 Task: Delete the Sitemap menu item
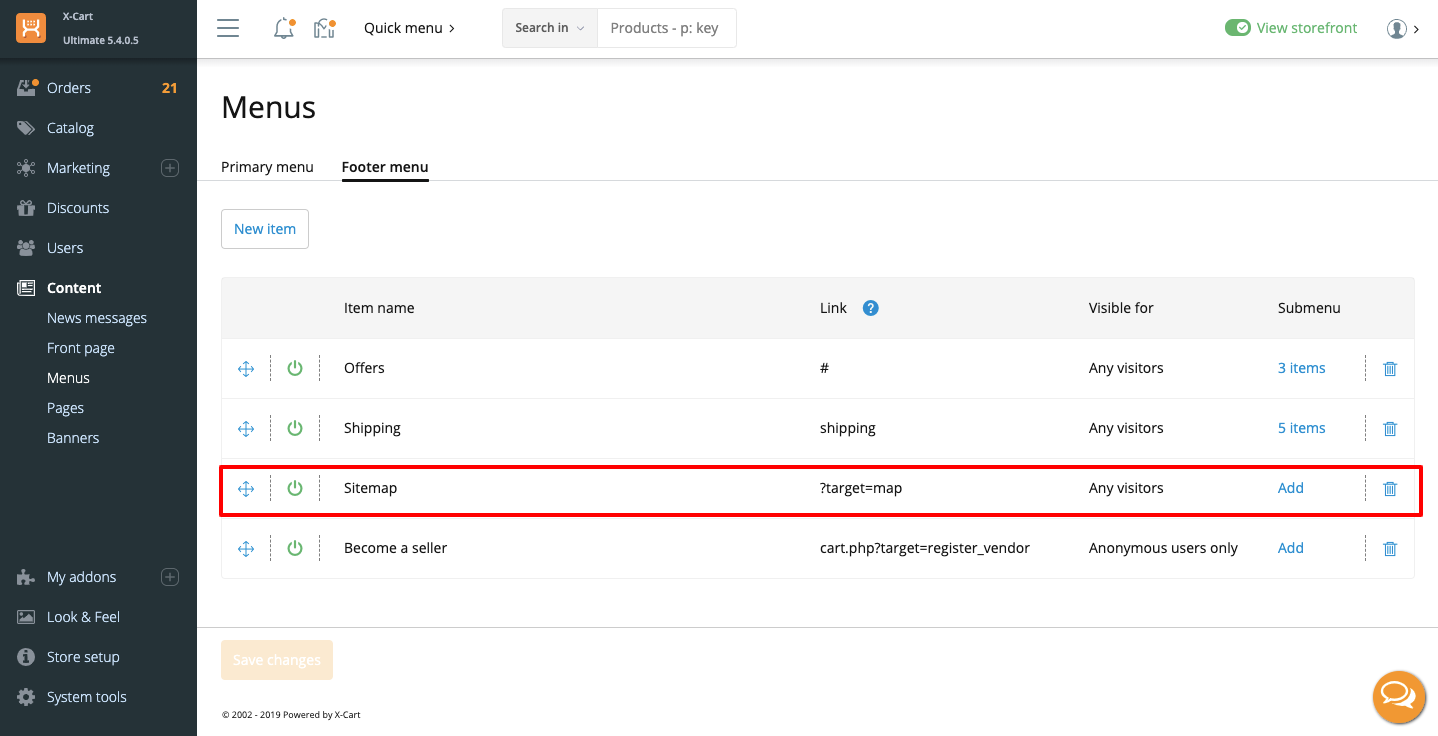coord(1389,489)
